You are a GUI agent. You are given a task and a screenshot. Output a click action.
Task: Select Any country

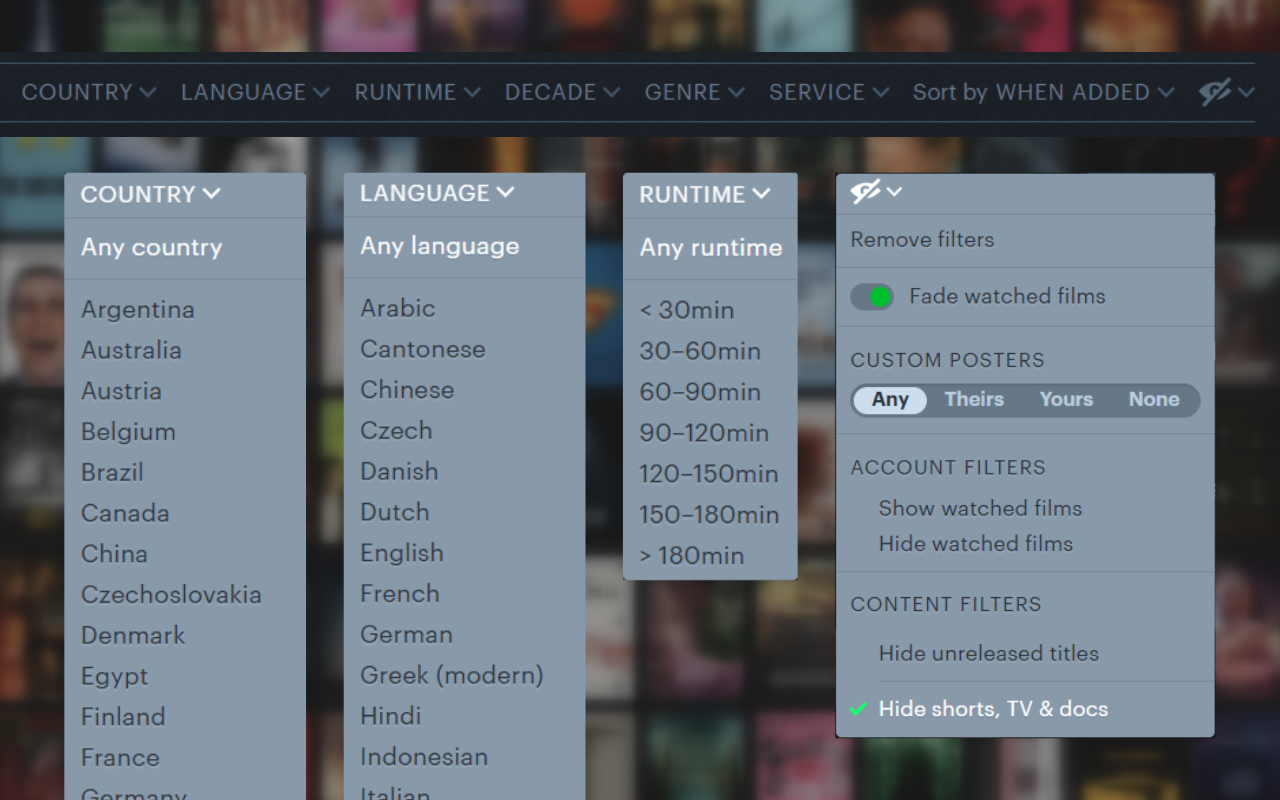pyautogui.click(x=151, y=248)
